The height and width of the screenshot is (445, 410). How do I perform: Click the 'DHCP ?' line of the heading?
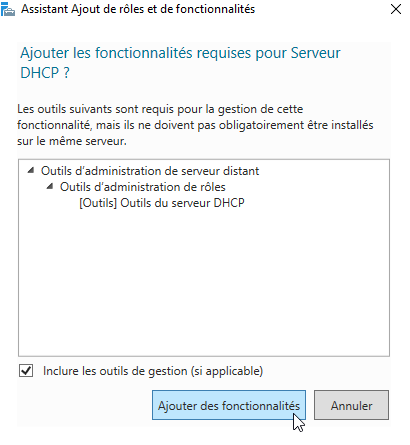(x=45, y=73)
